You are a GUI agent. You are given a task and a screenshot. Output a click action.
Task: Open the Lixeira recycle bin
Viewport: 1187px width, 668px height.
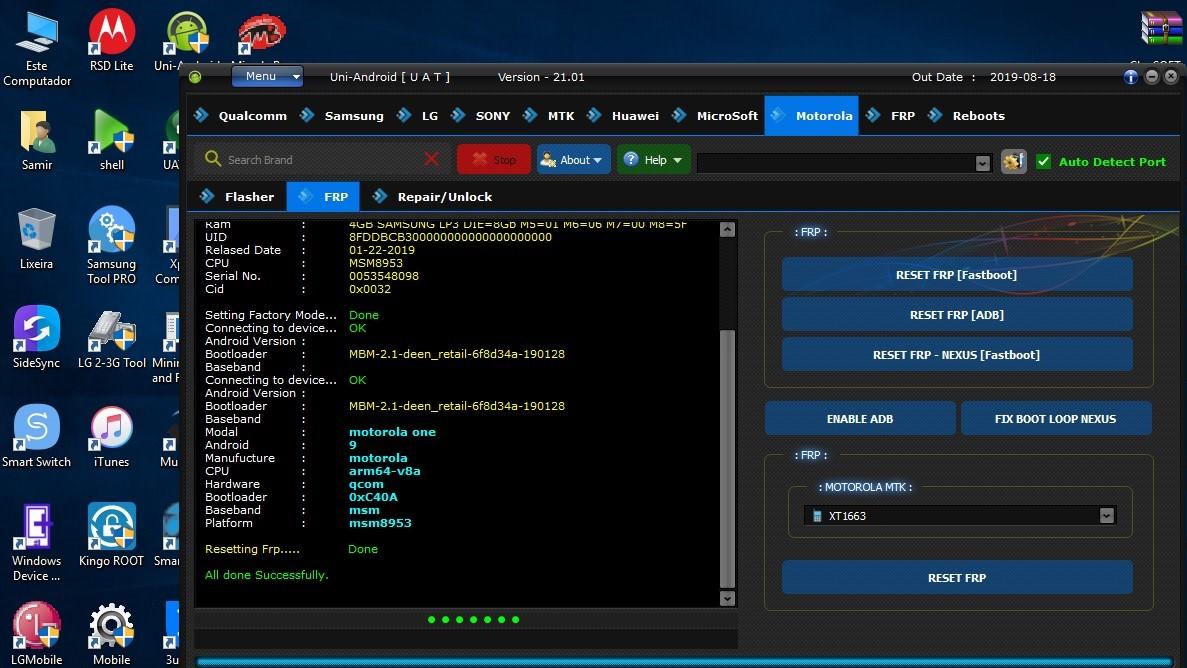click(36, 239)
